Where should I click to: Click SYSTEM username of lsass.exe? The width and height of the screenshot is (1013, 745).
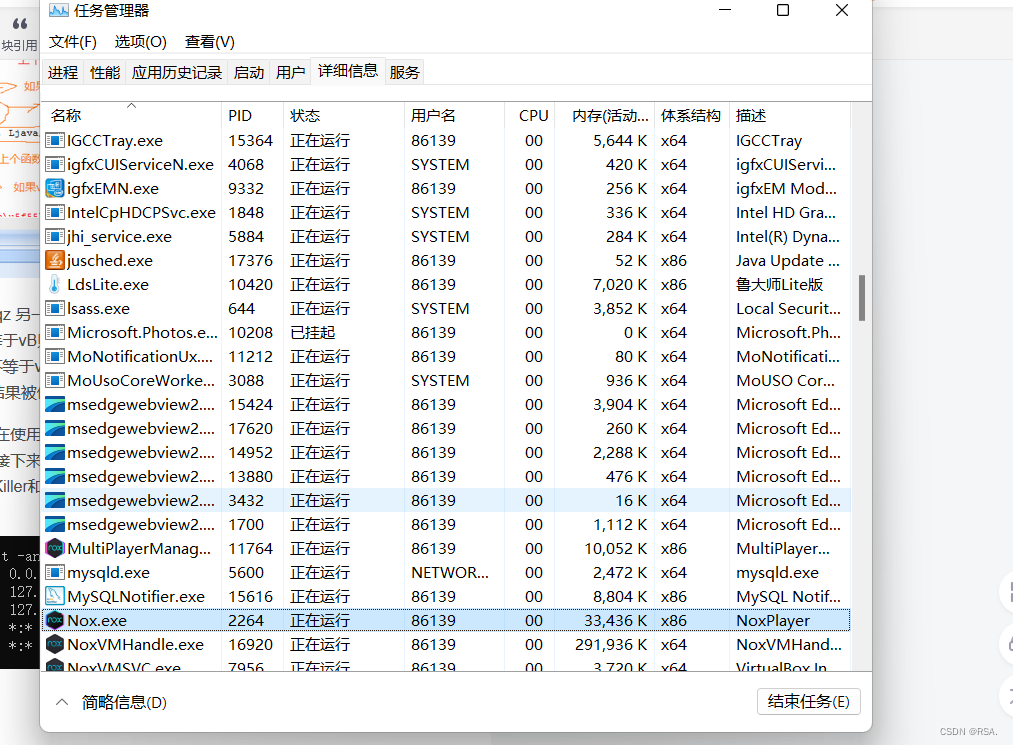point(440,308)
